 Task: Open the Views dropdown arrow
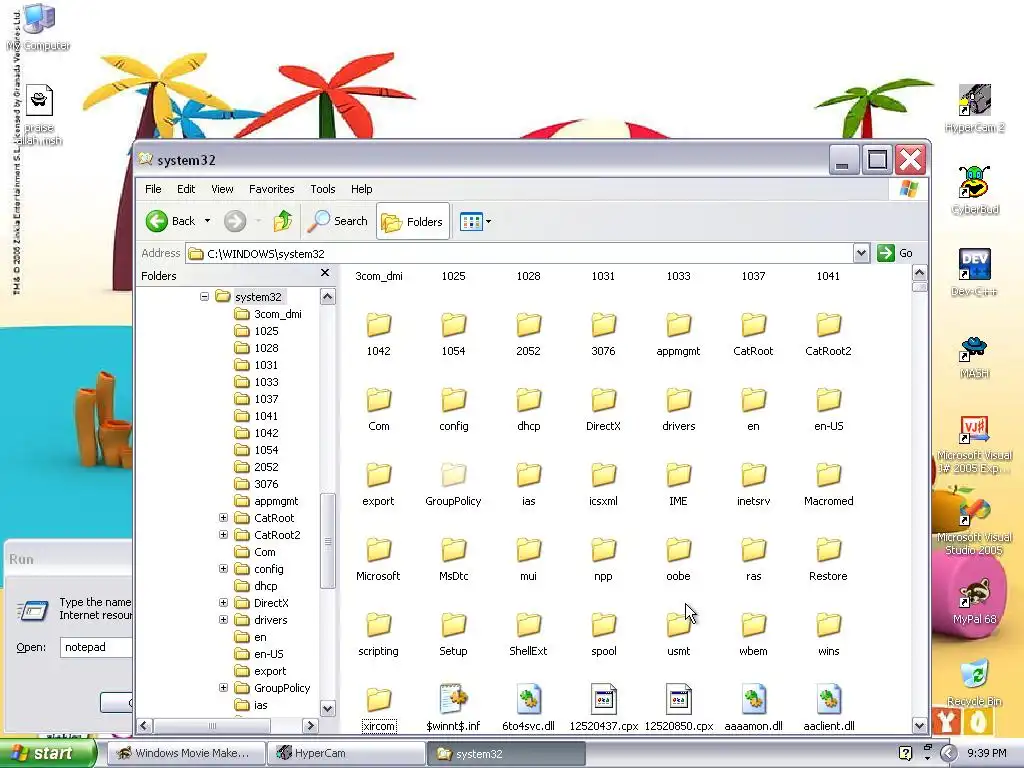[x=488, y=221]
